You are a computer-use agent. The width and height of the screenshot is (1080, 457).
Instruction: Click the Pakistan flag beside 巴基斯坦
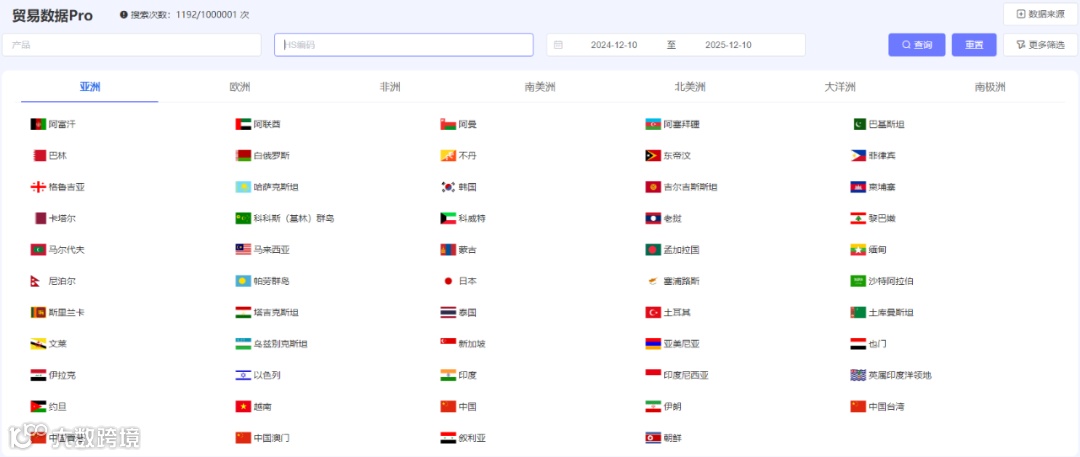click(859, 124)
